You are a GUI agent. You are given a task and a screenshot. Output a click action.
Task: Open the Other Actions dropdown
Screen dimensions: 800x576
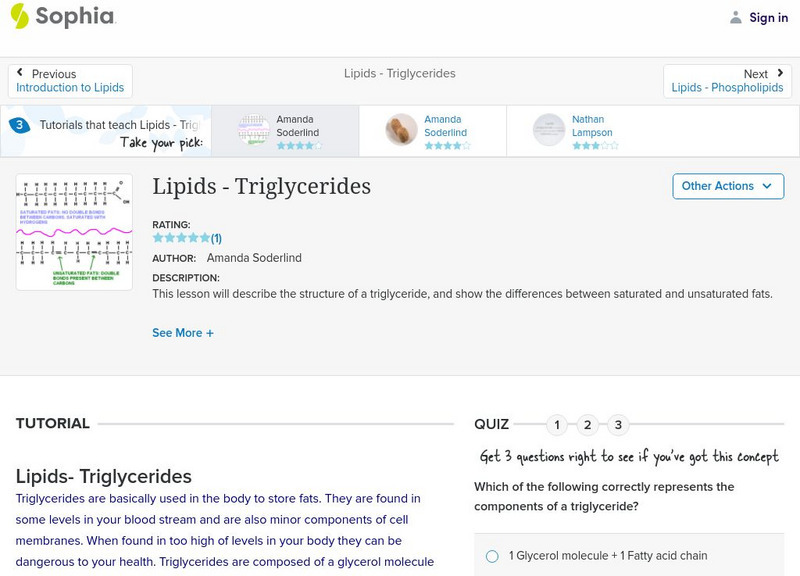pos(727,186)
